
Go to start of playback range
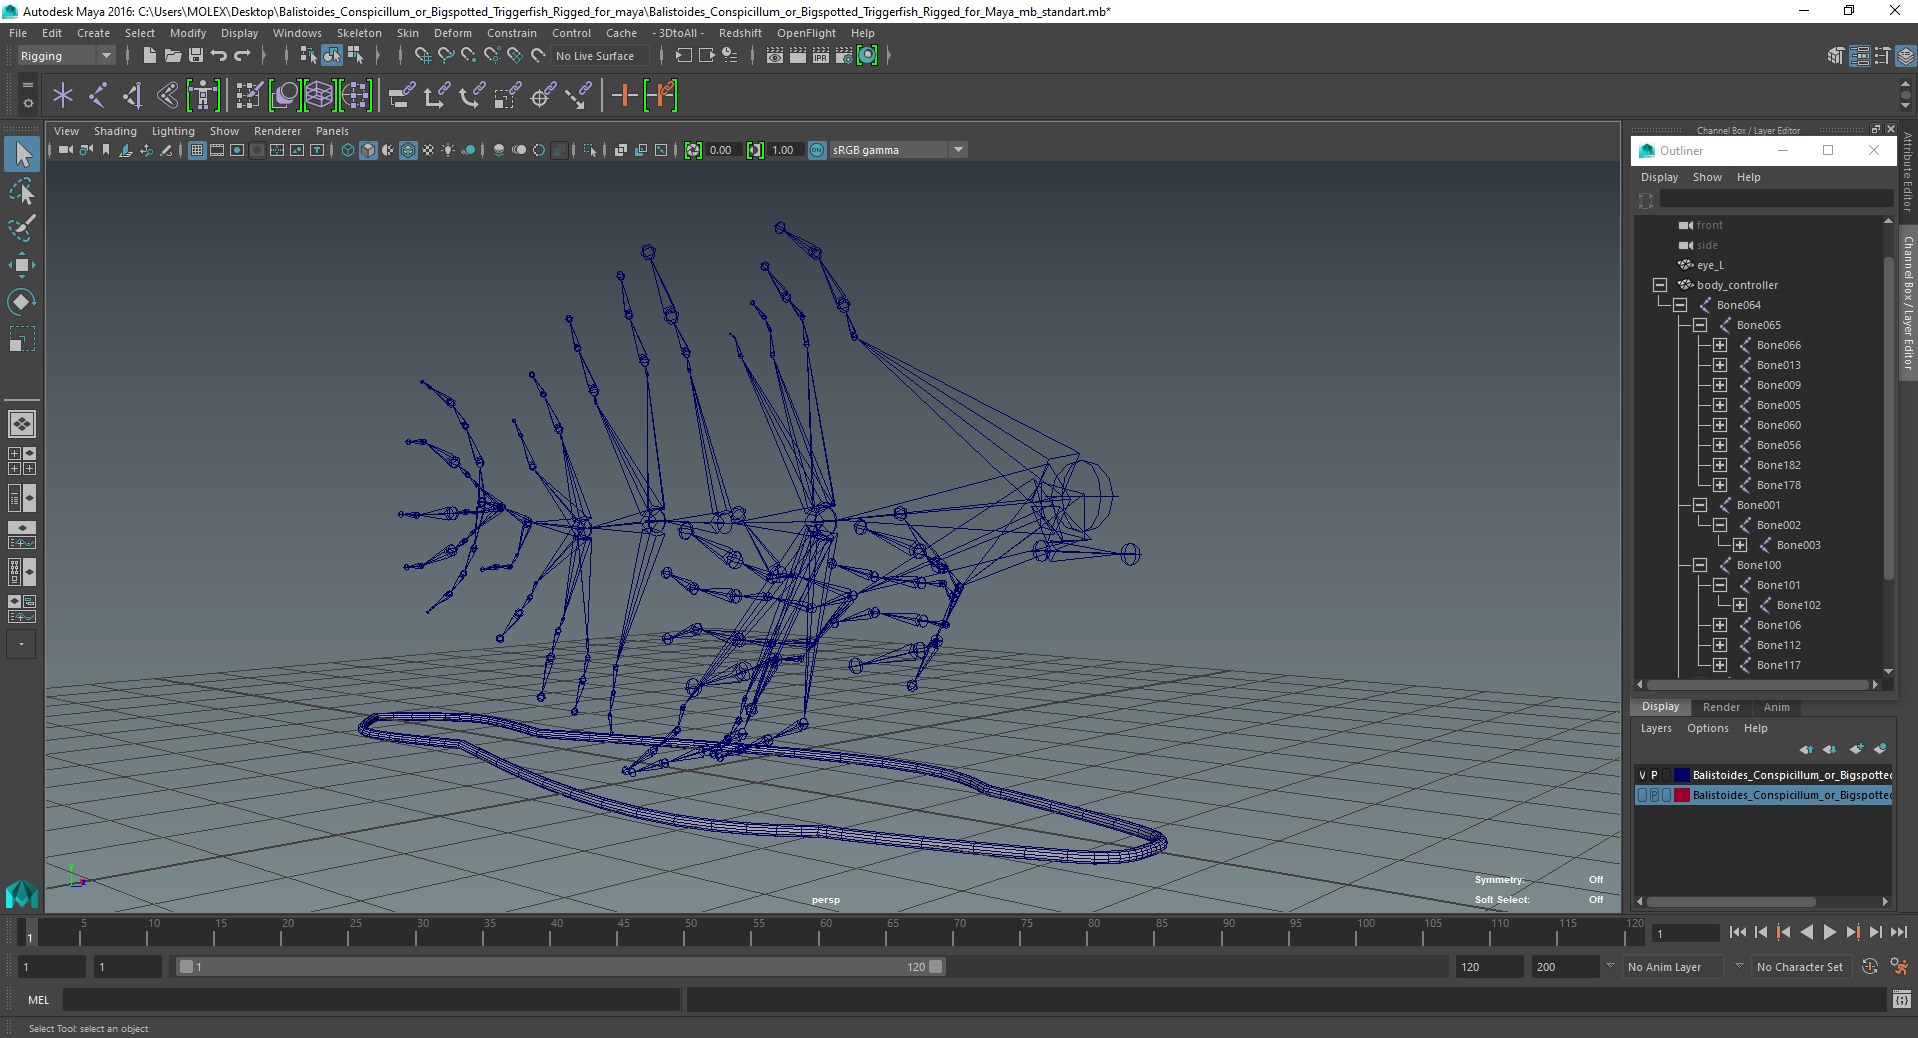pos(1737,932)
